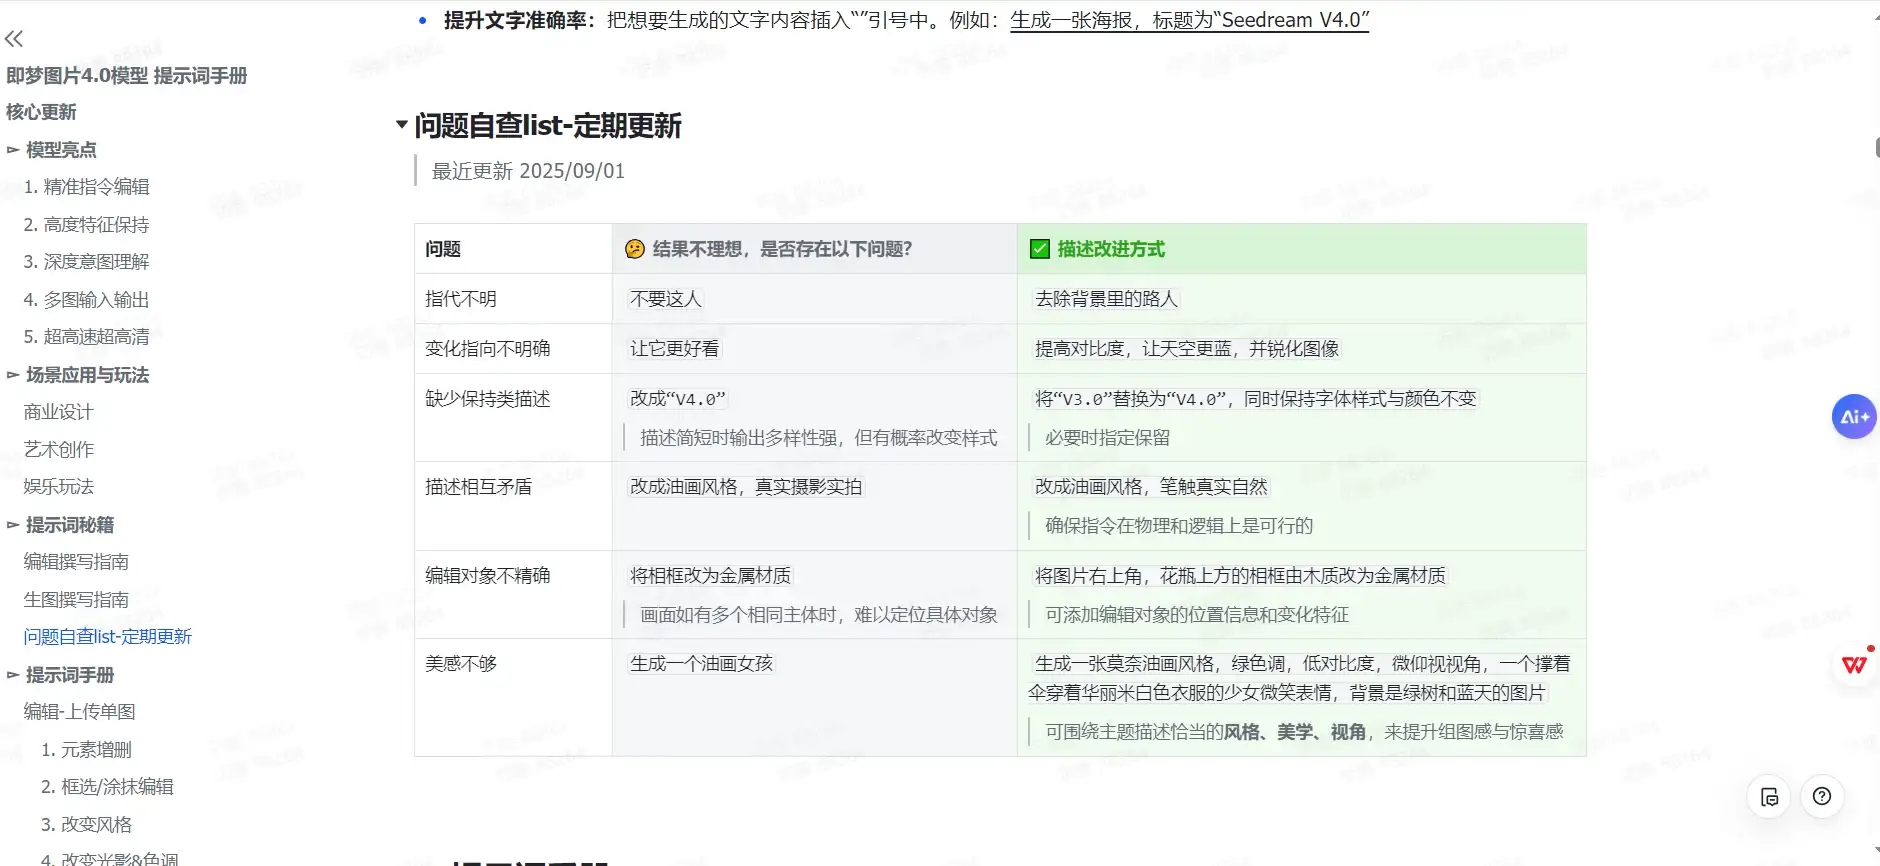Image resolution: width=1880 pixels, height=866 pixels.
Task: Open the AI+ assistant floating button
Action: 1854,417
